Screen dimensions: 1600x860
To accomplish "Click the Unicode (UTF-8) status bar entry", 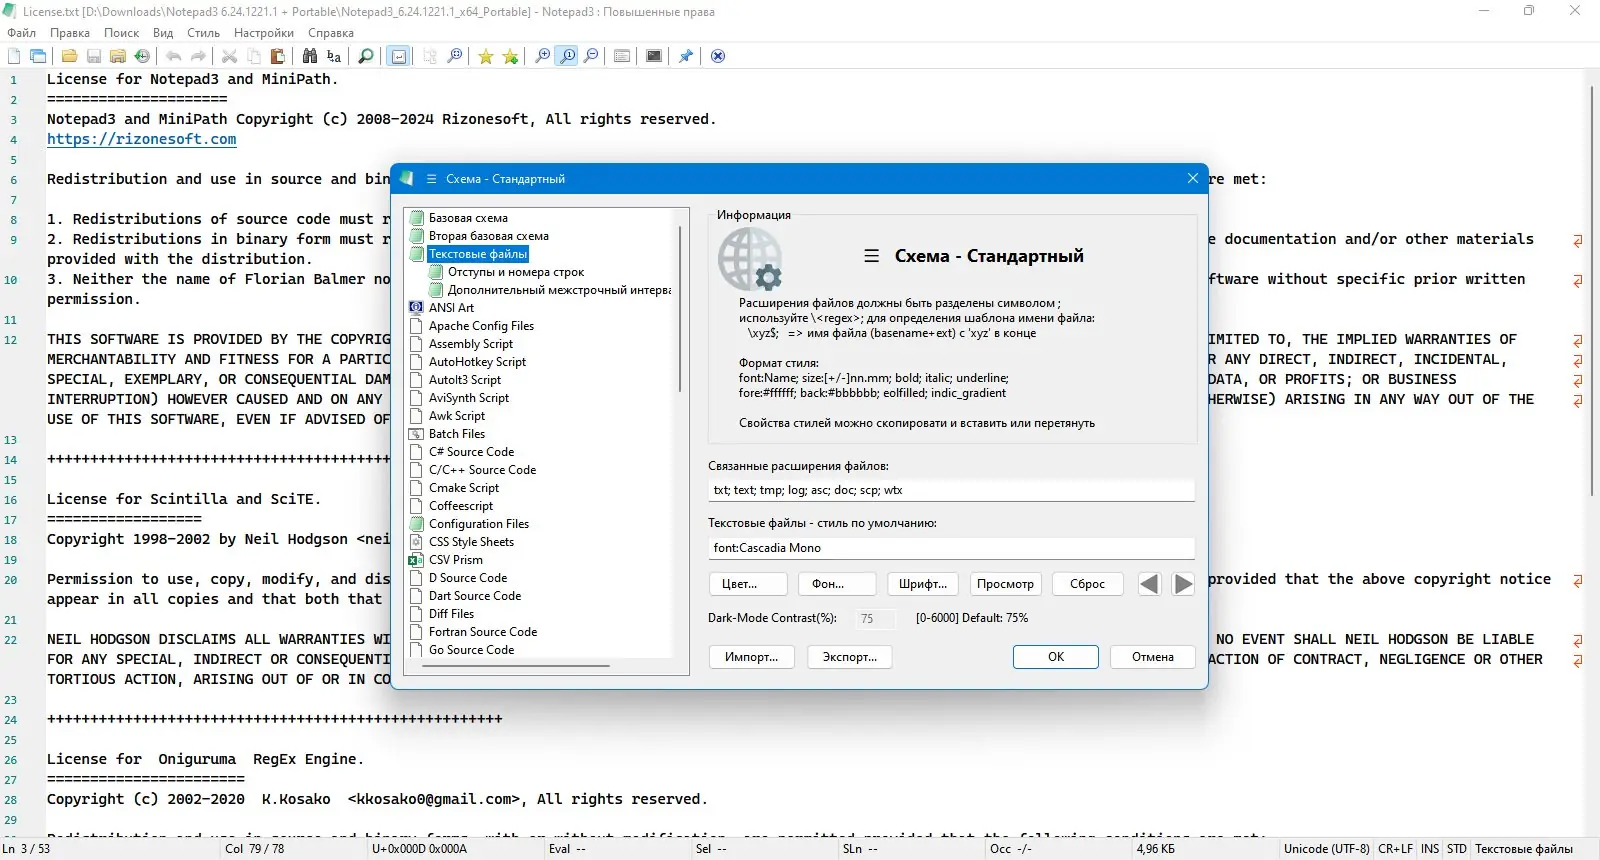I will (x=1327, y=849).
